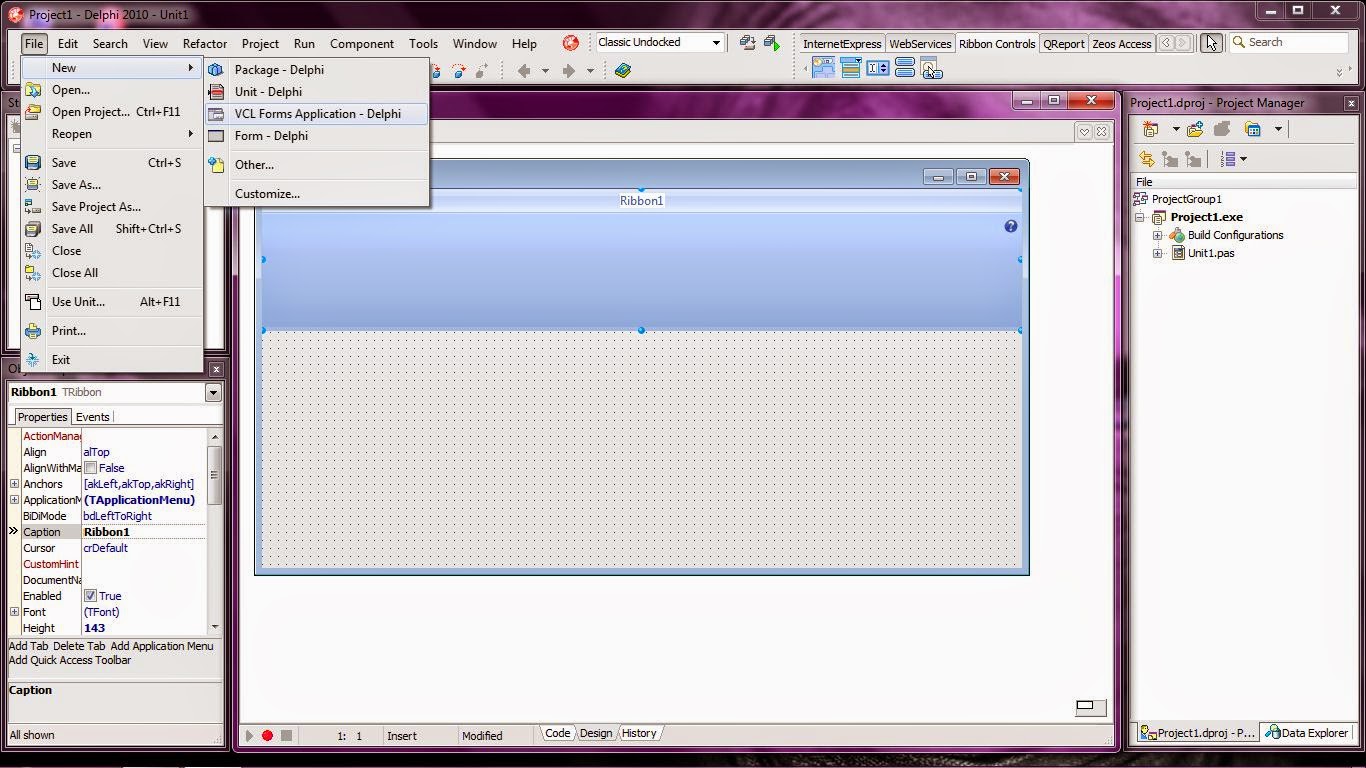The height and width of the screenshot is (768, 1366).
Task: Select the last Ribbon Controls palette component
Action: (x=931, y=68)
